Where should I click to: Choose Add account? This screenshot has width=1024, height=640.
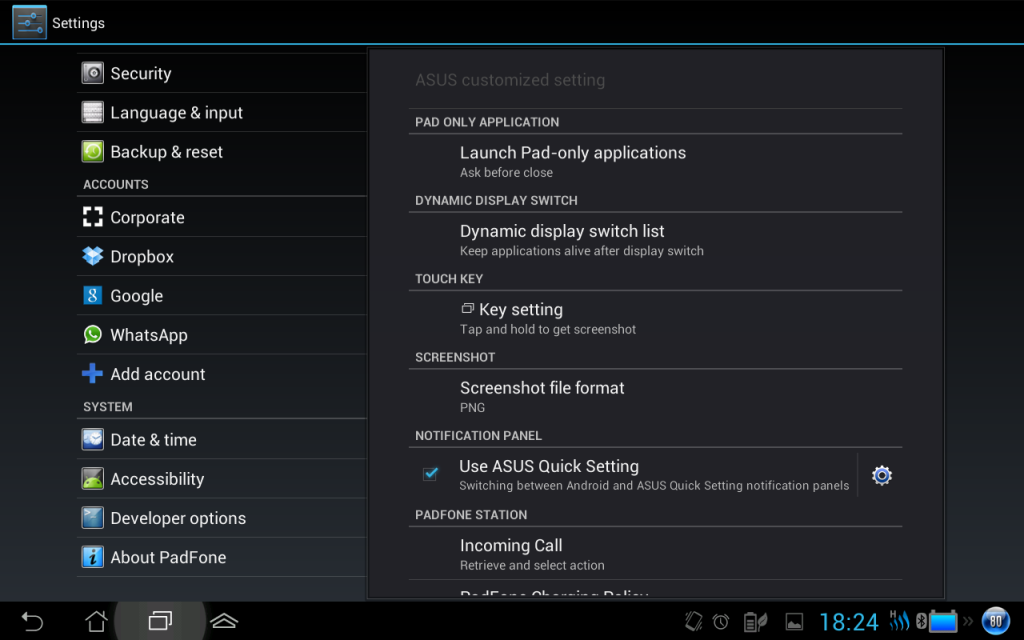[221, 374]
